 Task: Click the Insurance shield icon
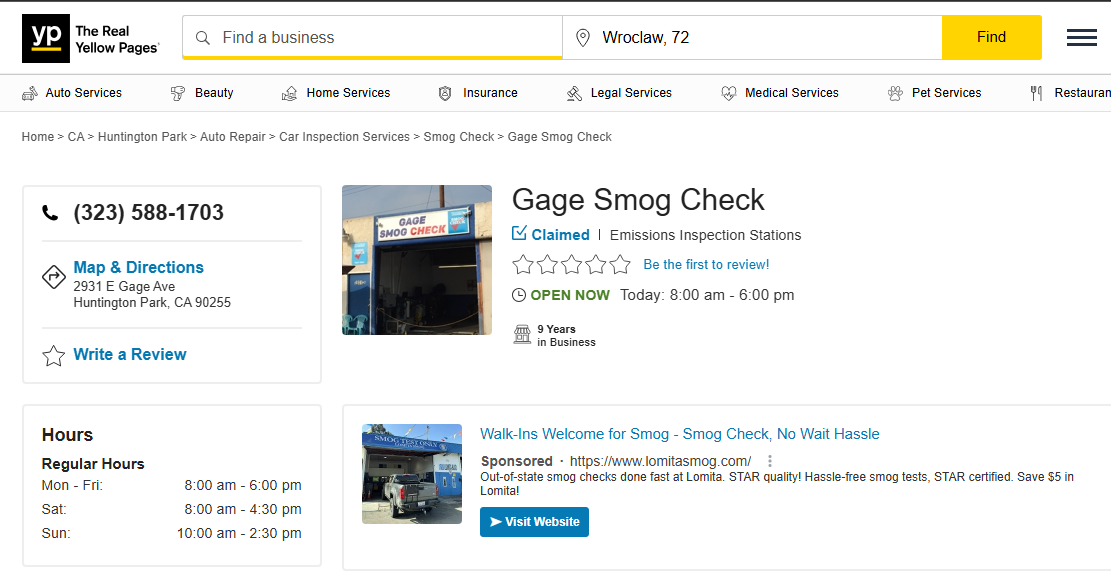tap(445, 93)
